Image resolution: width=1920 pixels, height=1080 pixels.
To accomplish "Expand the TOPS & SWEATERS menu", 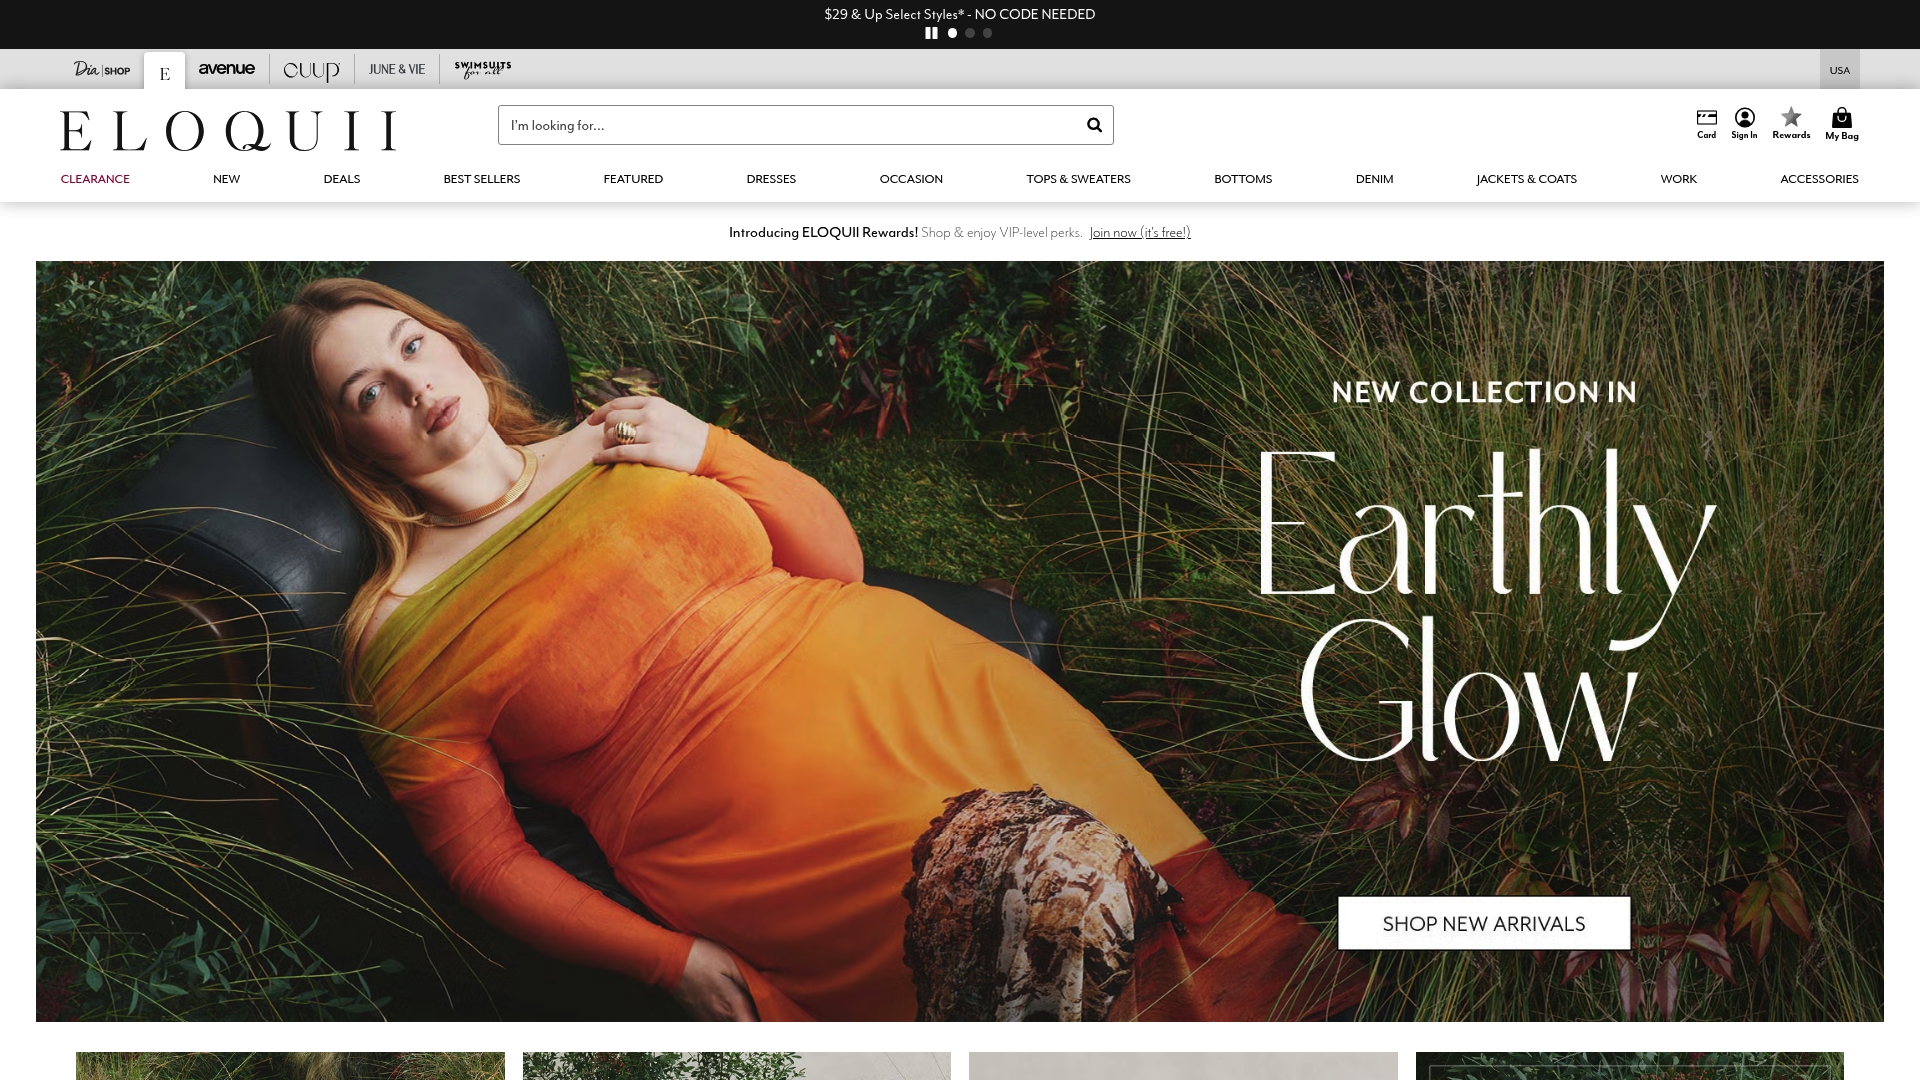I will click(x=1078, y=179).
